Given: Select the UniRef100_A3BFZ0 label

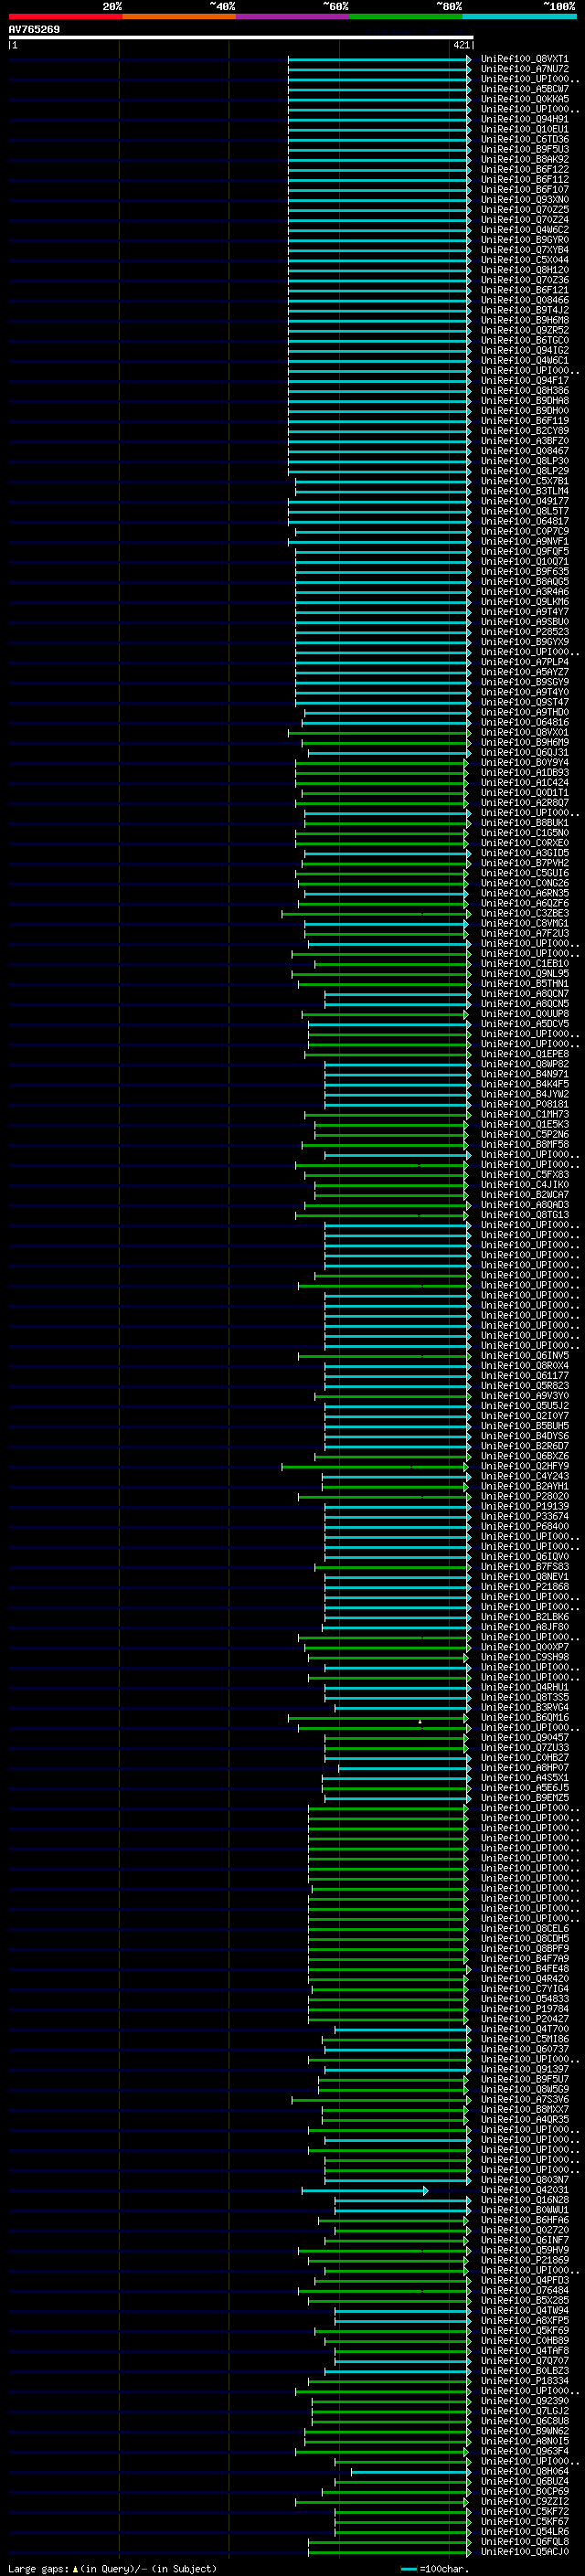Looking at the screenshot, I should (x=524, y=441).
